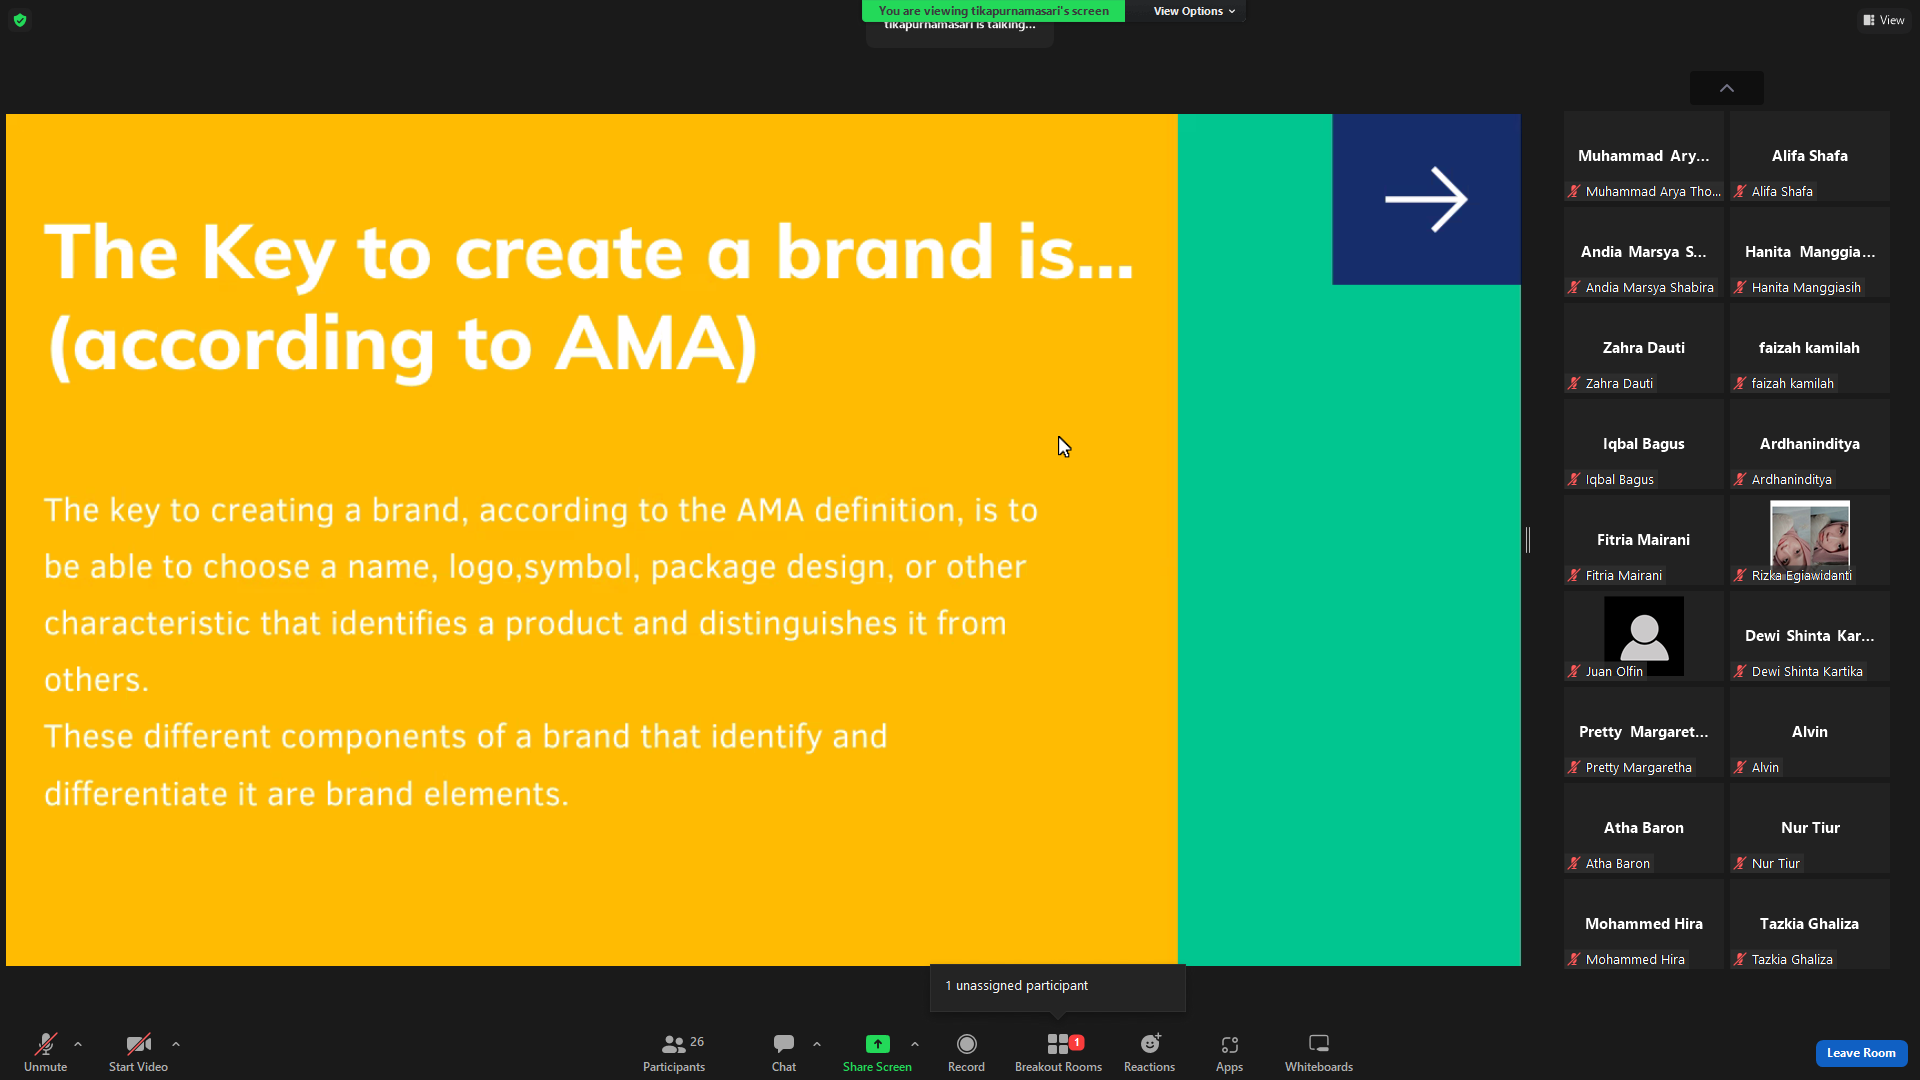The image size is (1920, 1080).
Task: Select Pretty Margaretha's participant tile
Action: (x=1644, y=732)
